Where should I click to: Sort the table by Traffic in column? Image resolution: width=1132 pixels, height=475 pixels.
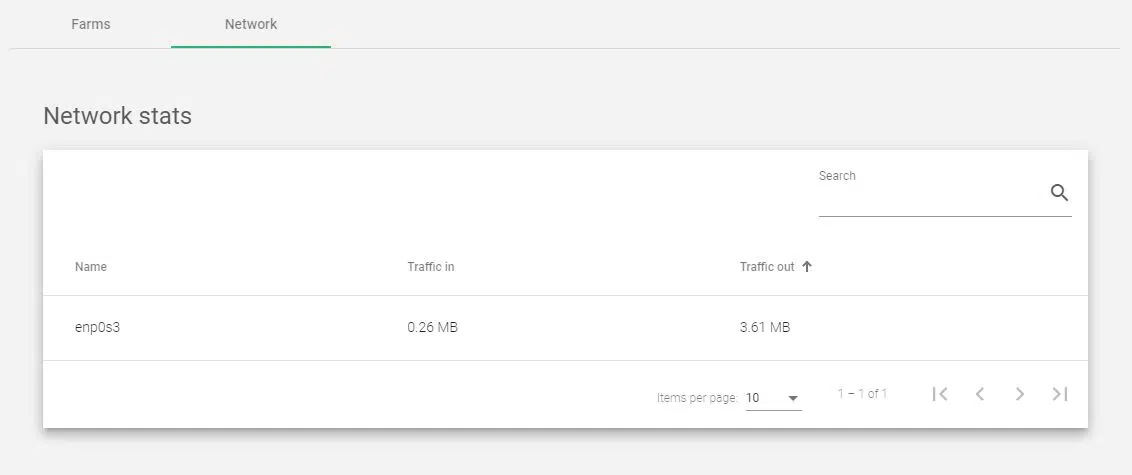(431, 267)
